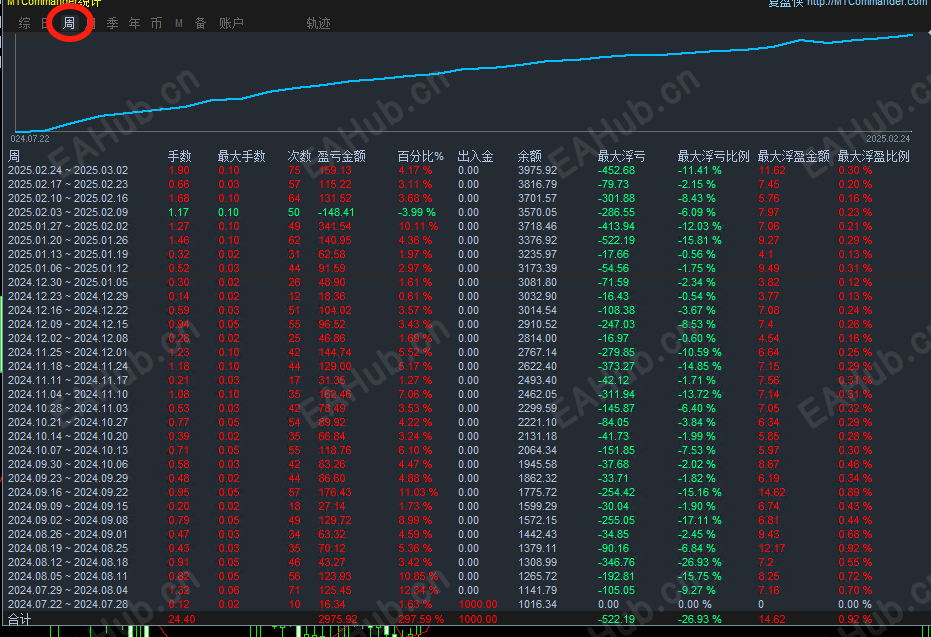Click the 百分比% column header
Screen dimensions: 931x637
pyautogui.click(x=420, y=156)
